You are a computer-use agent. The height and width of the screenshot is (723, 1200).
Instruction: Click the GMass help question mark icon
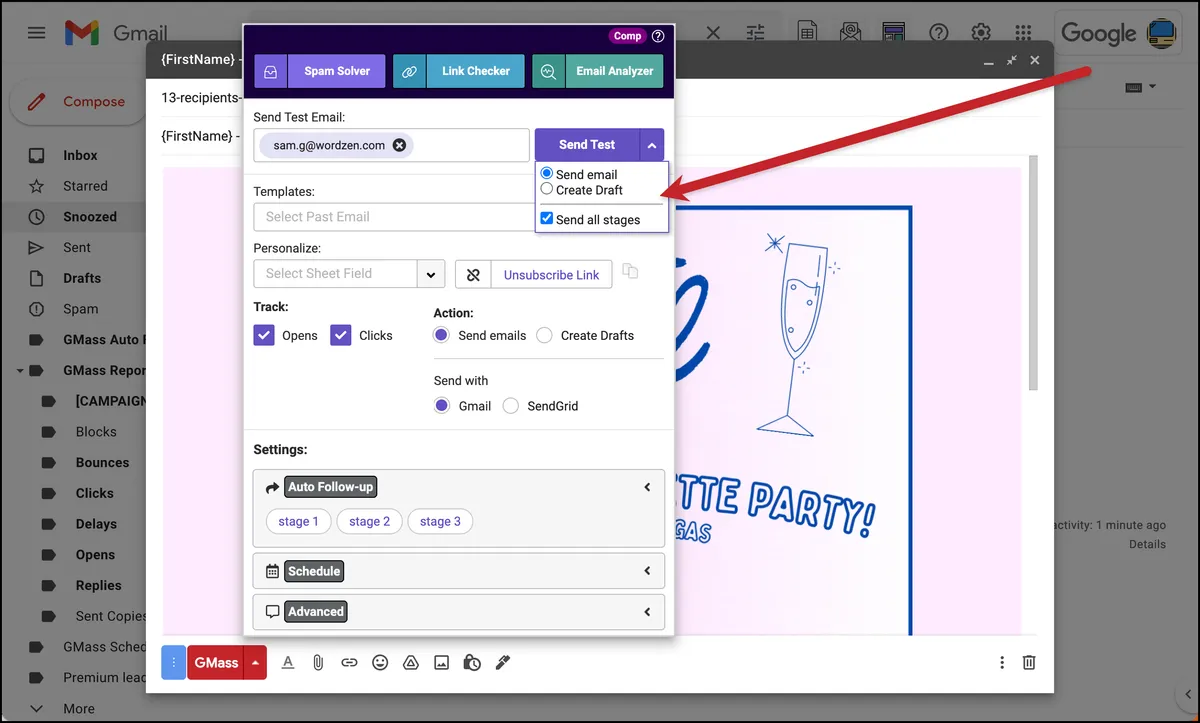pyautogui.click(x=658, y=36)
